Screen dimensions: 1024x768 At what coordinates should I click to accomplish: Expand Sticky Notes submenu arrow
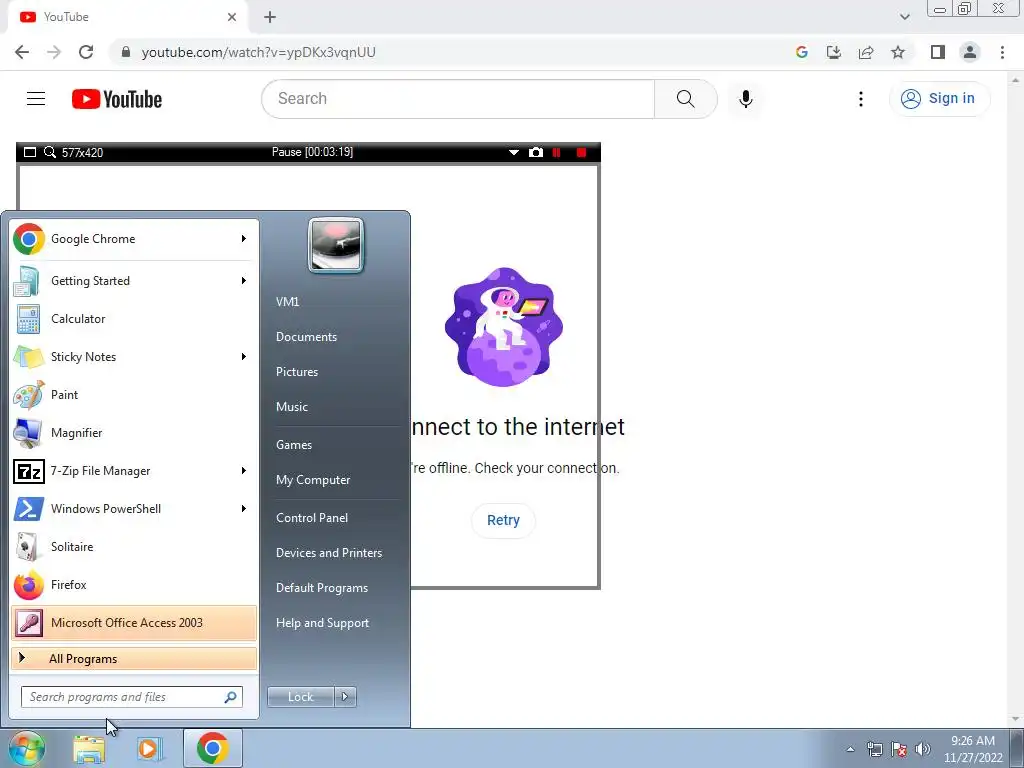[244, 357]
